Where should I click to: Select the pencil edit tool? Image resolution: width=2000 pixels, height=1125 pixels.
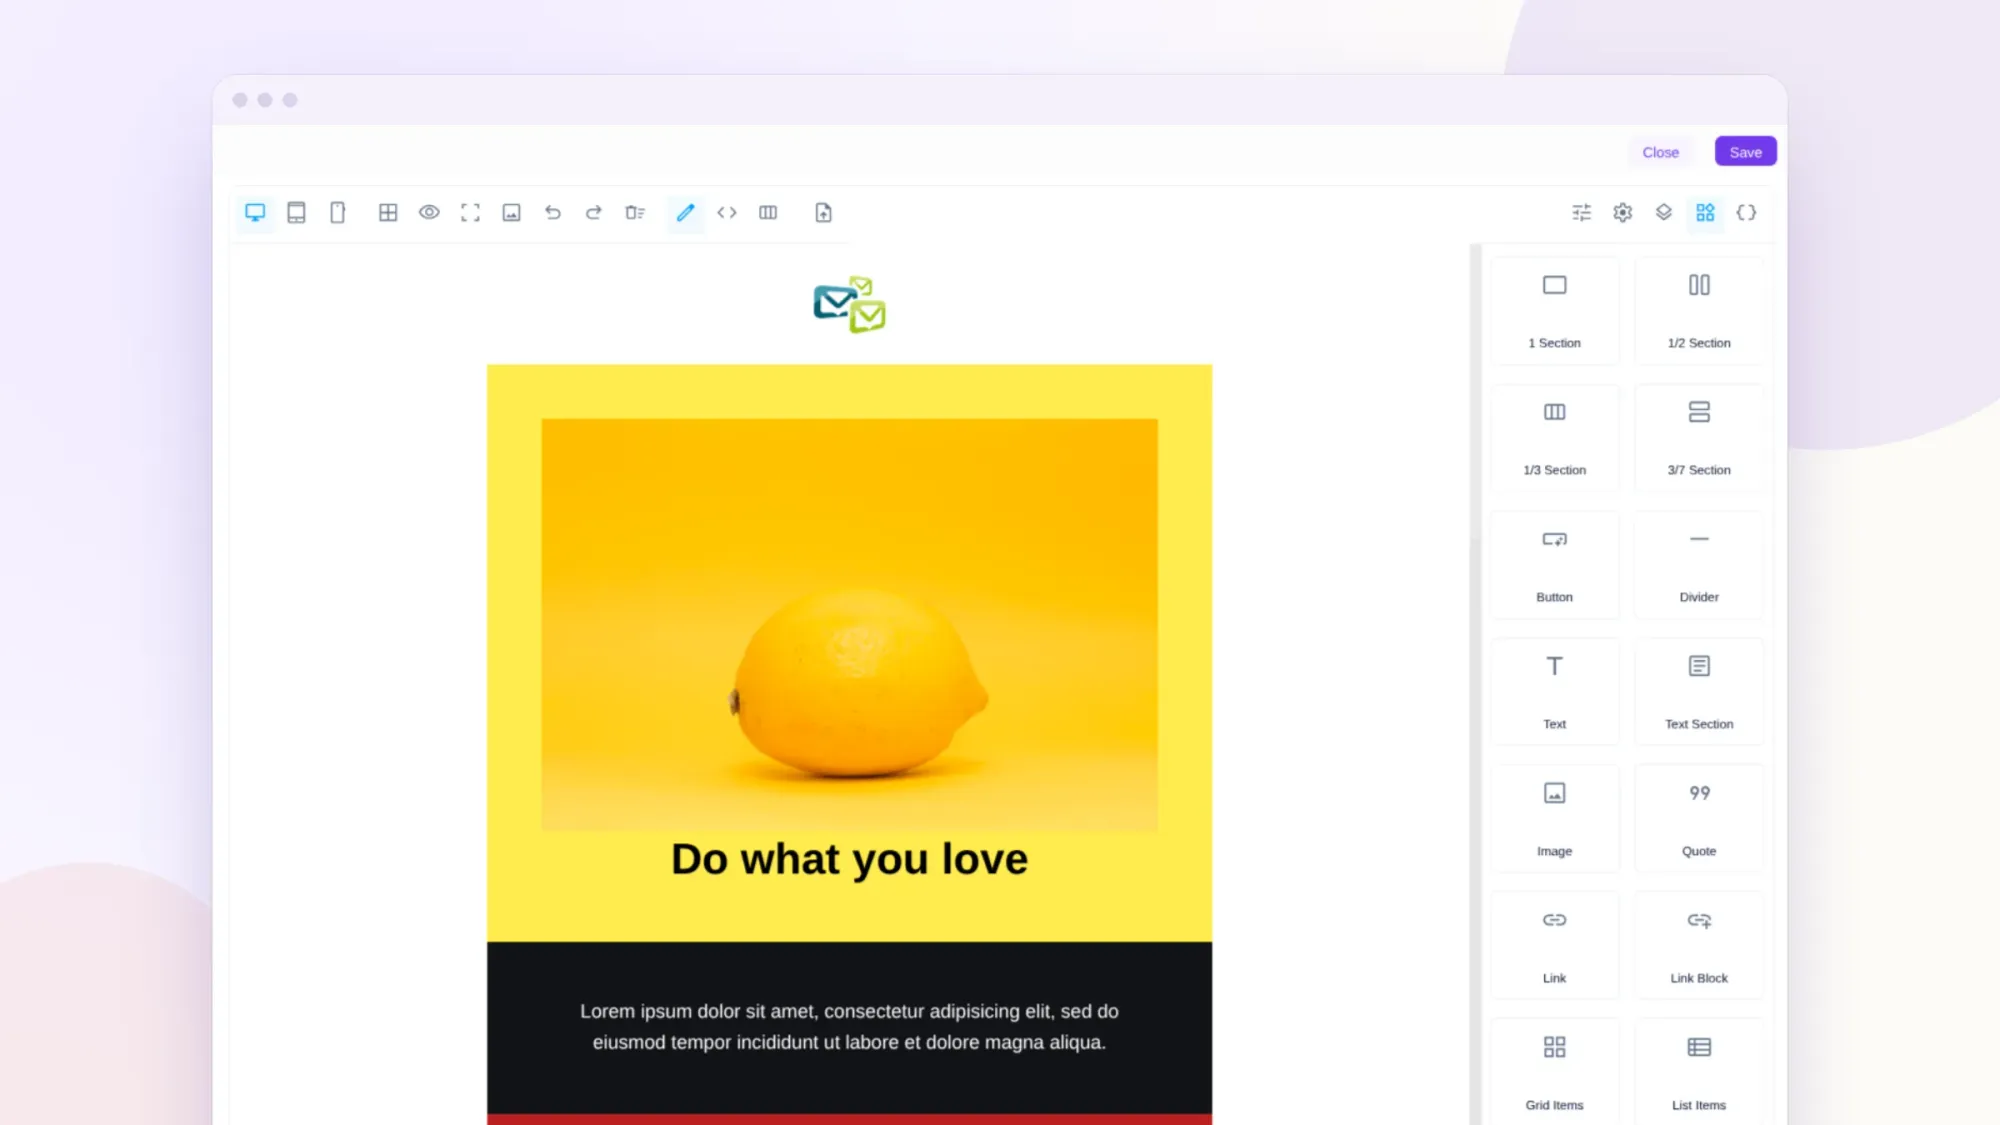(x=685, y=212)
